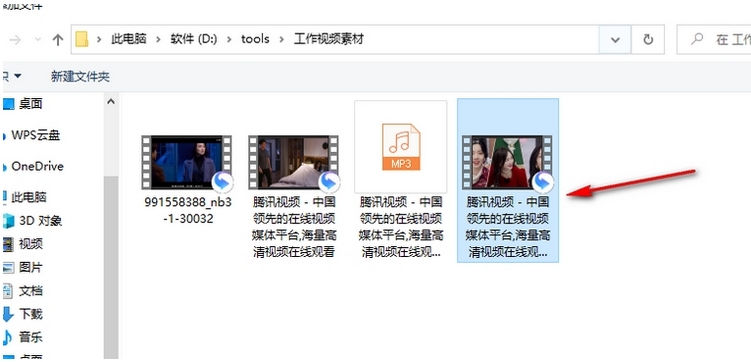Click folder icon in address bar

[82, 39]
